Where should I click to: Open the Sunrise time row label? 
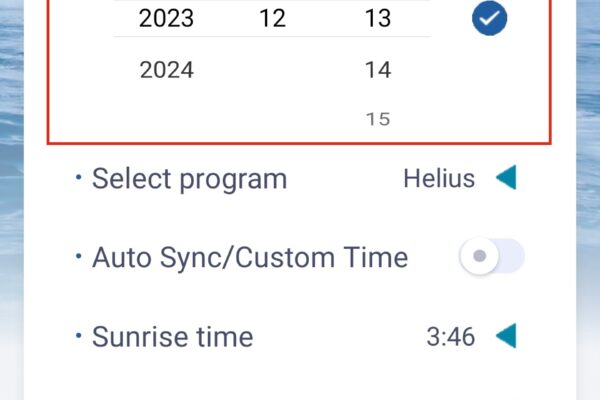(x=173, y=337)
